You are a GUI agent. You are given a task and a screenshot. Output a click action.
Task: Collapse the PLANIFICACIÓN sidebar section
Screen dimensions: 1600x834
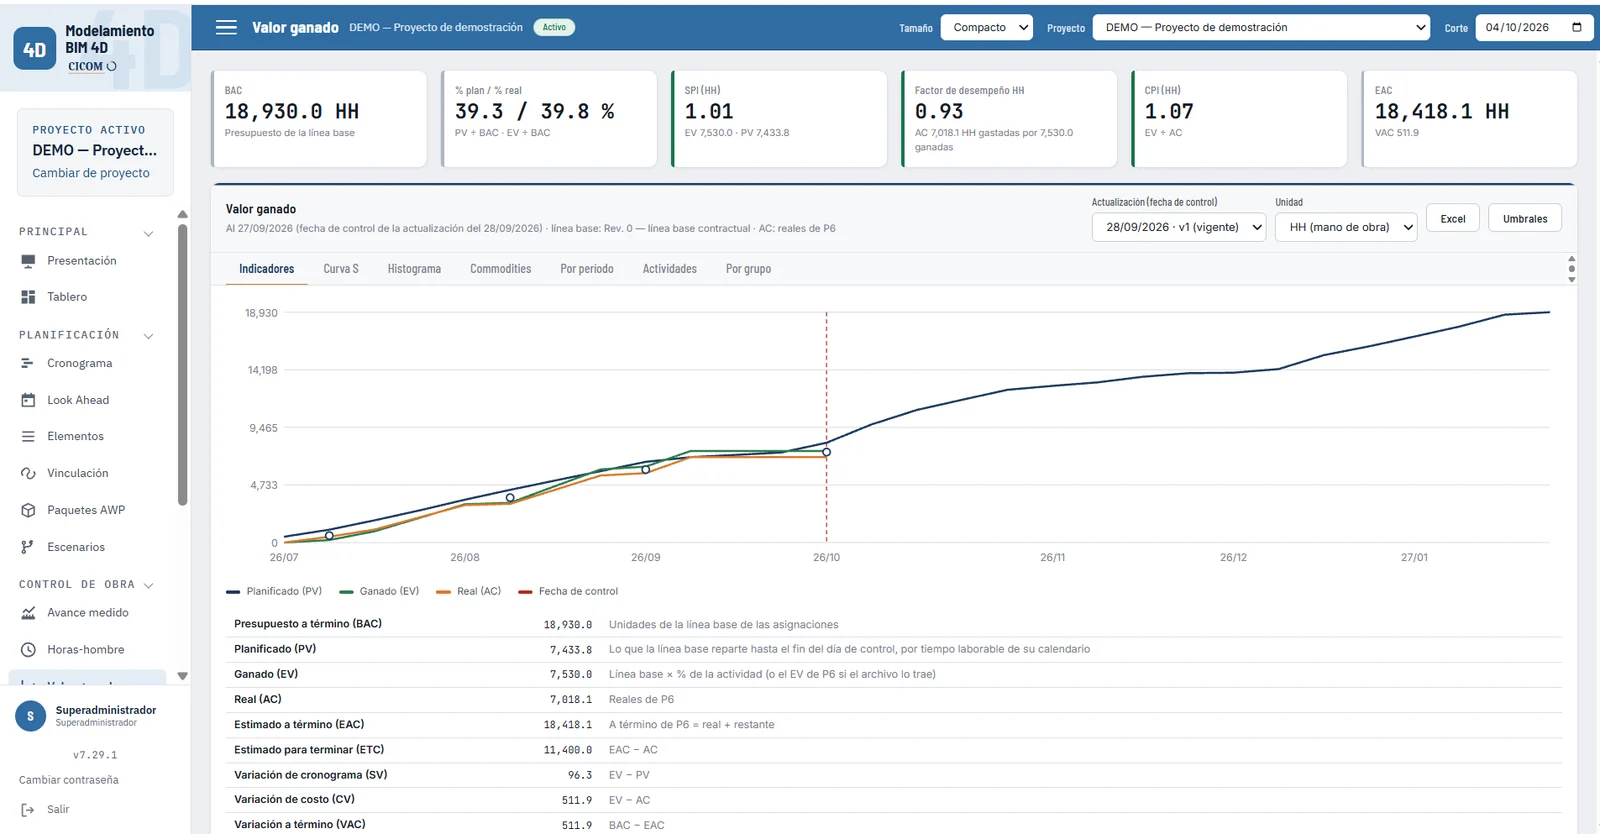(x=148, y=336)
